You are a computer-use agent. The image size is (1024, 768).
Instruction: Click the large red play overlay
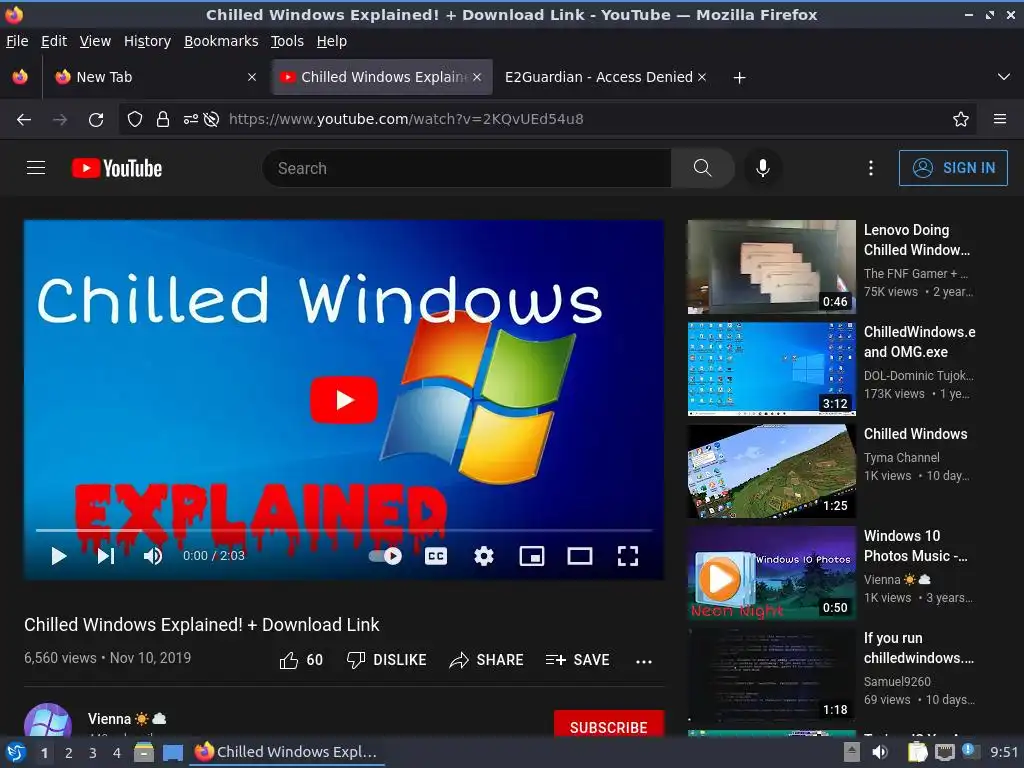pyautogui.click(x=344, y=400)
